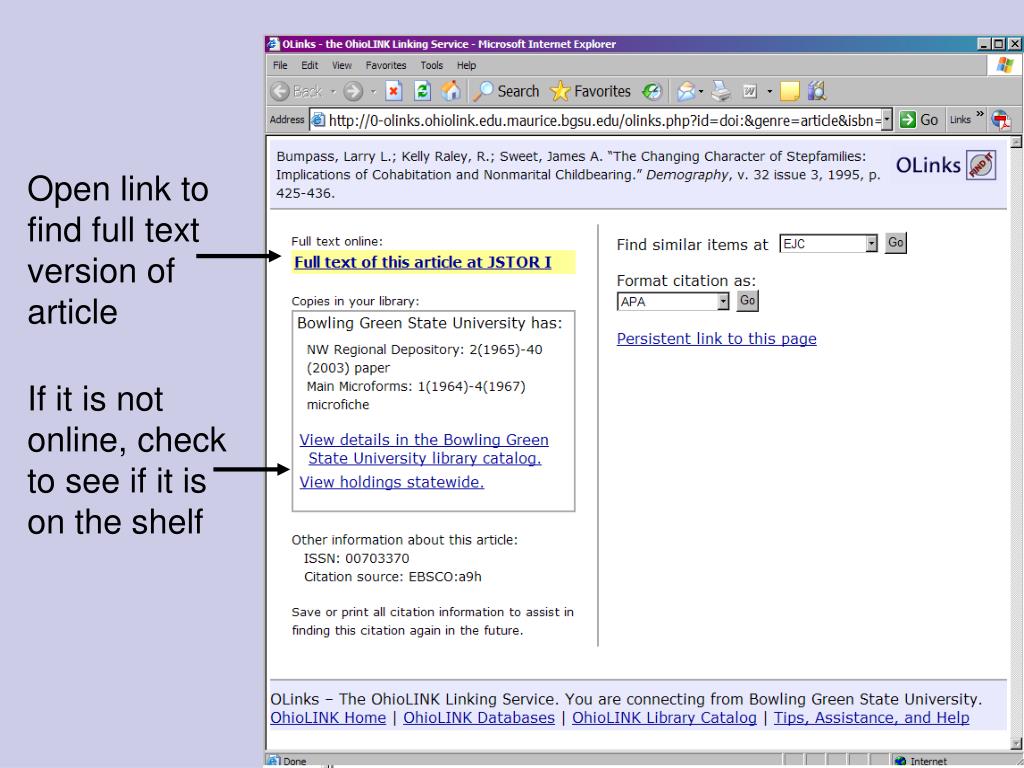The height and width of the screenshot is (768, 1024).
Task: Open the Favorites menu
Action: [x=386, y=65]
